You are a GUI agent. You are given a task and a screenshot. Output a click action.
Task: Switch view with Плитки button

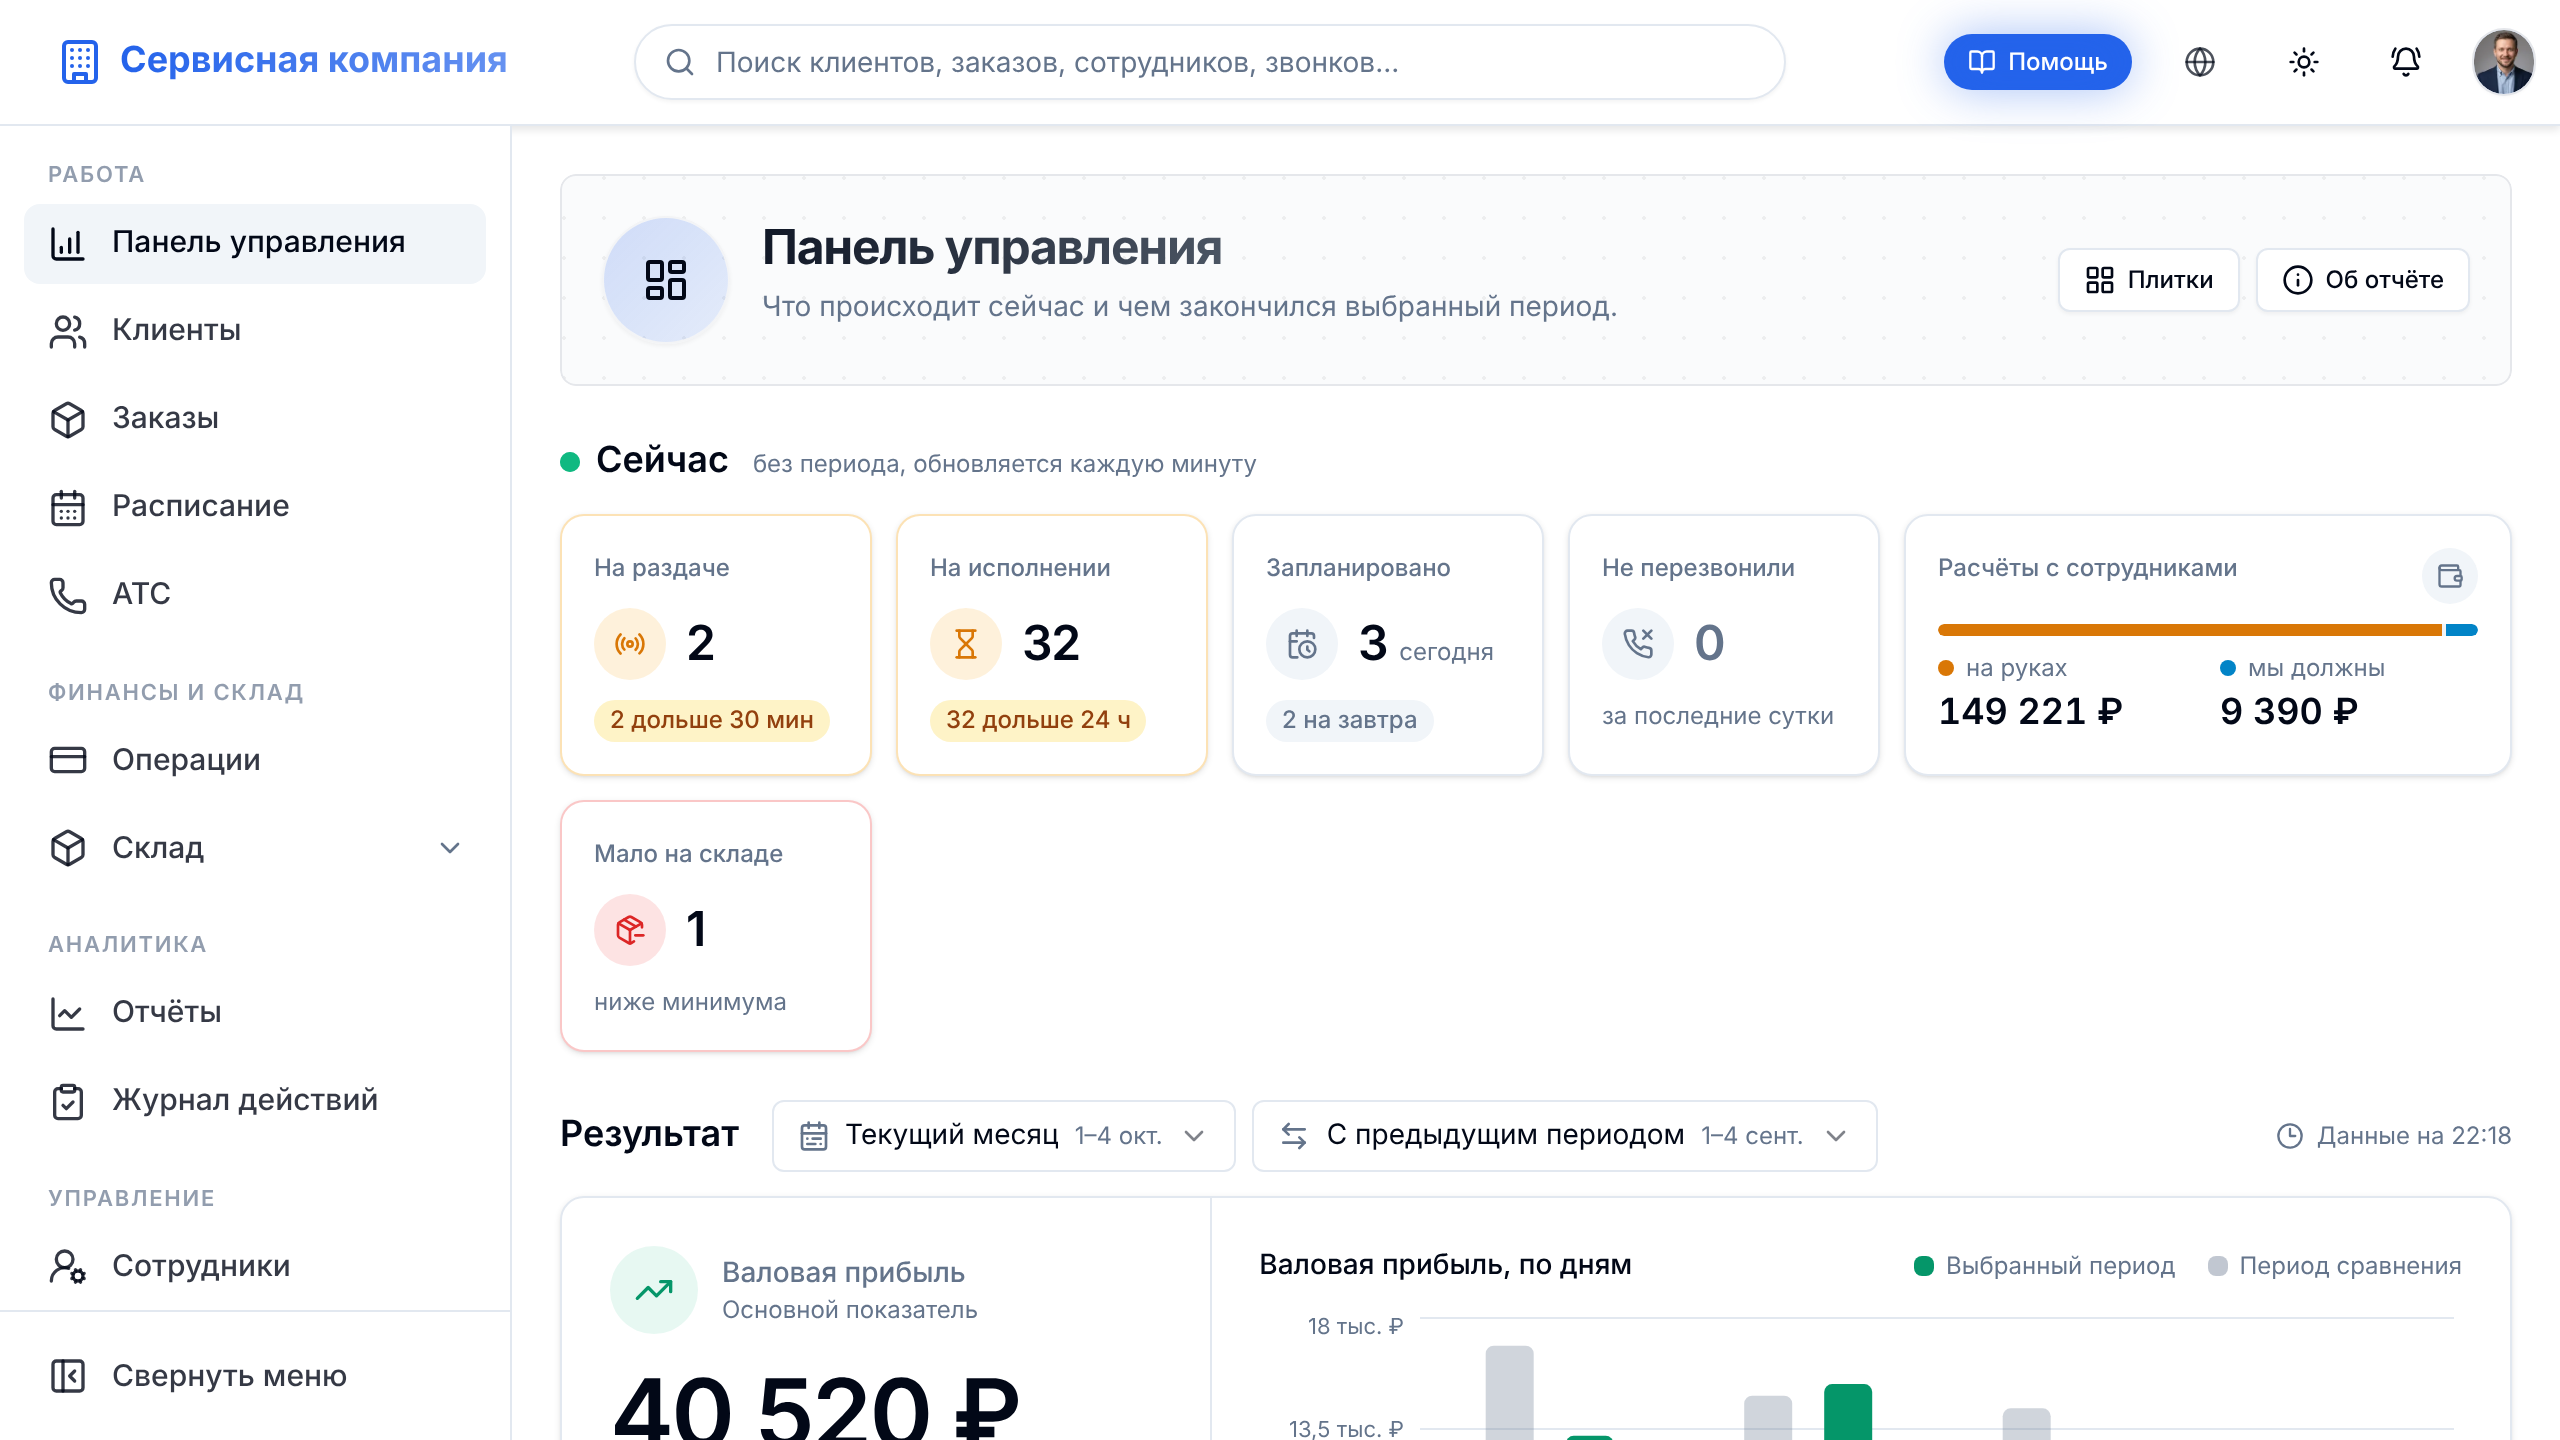(2148, 280)
